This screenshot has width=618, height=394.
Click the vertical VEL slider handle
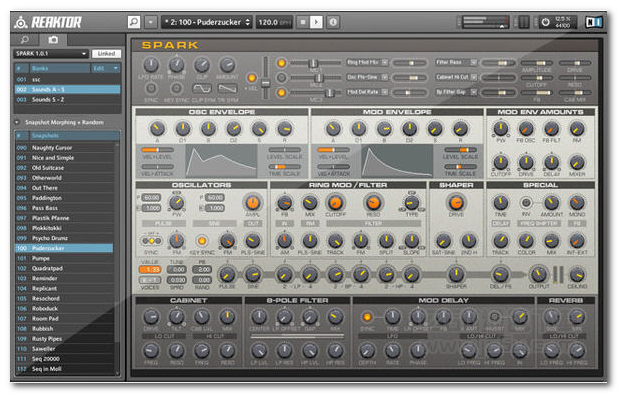pos(266,84)
